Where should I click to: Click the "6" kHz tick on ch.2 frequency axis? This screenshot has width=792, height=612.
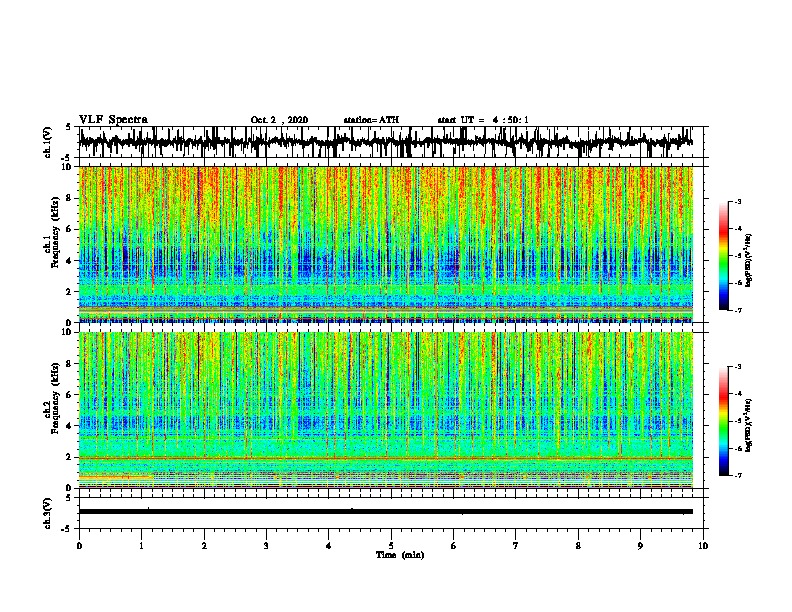(70, 395)
